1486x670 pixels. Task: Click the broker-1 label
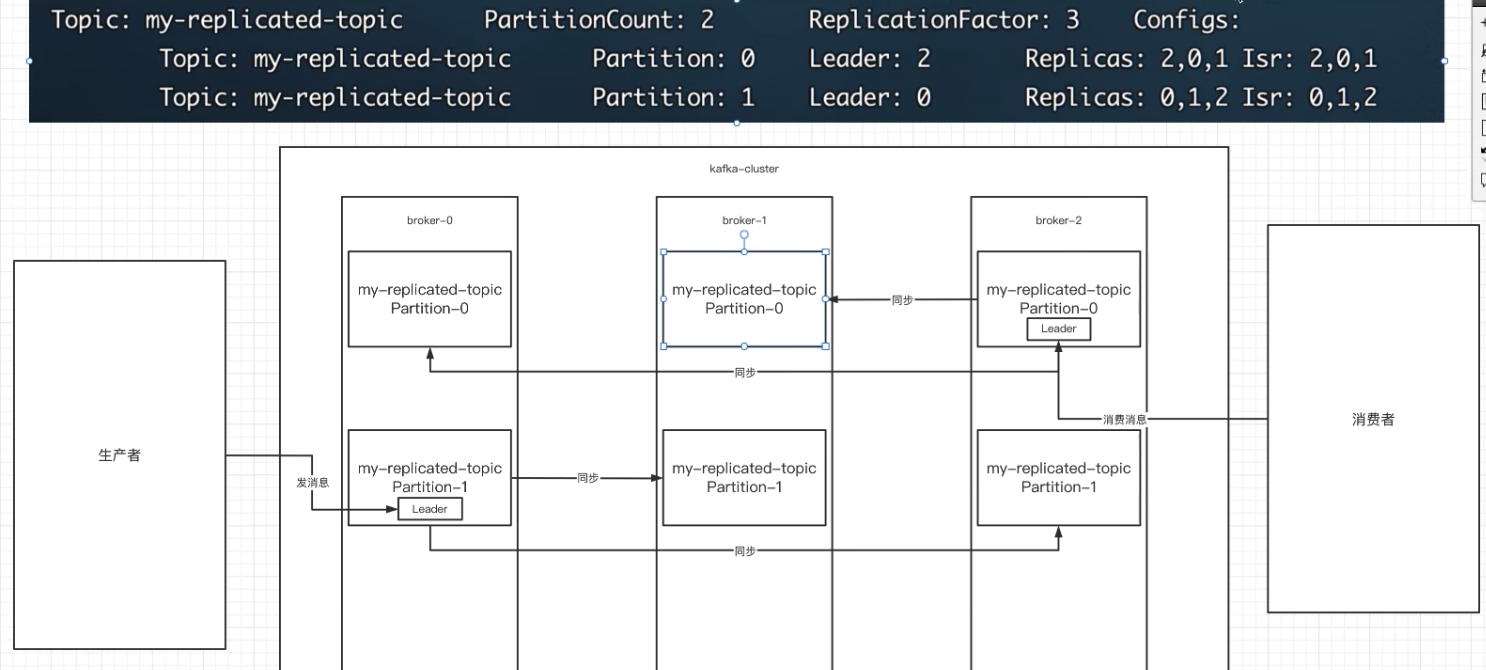[744, 220]
